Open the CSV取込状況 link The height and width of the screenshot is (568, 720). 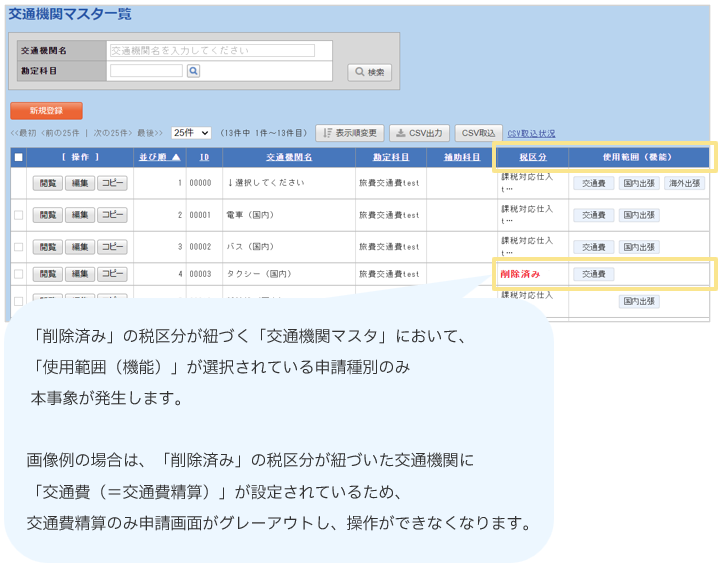click(x=531, y=134)
